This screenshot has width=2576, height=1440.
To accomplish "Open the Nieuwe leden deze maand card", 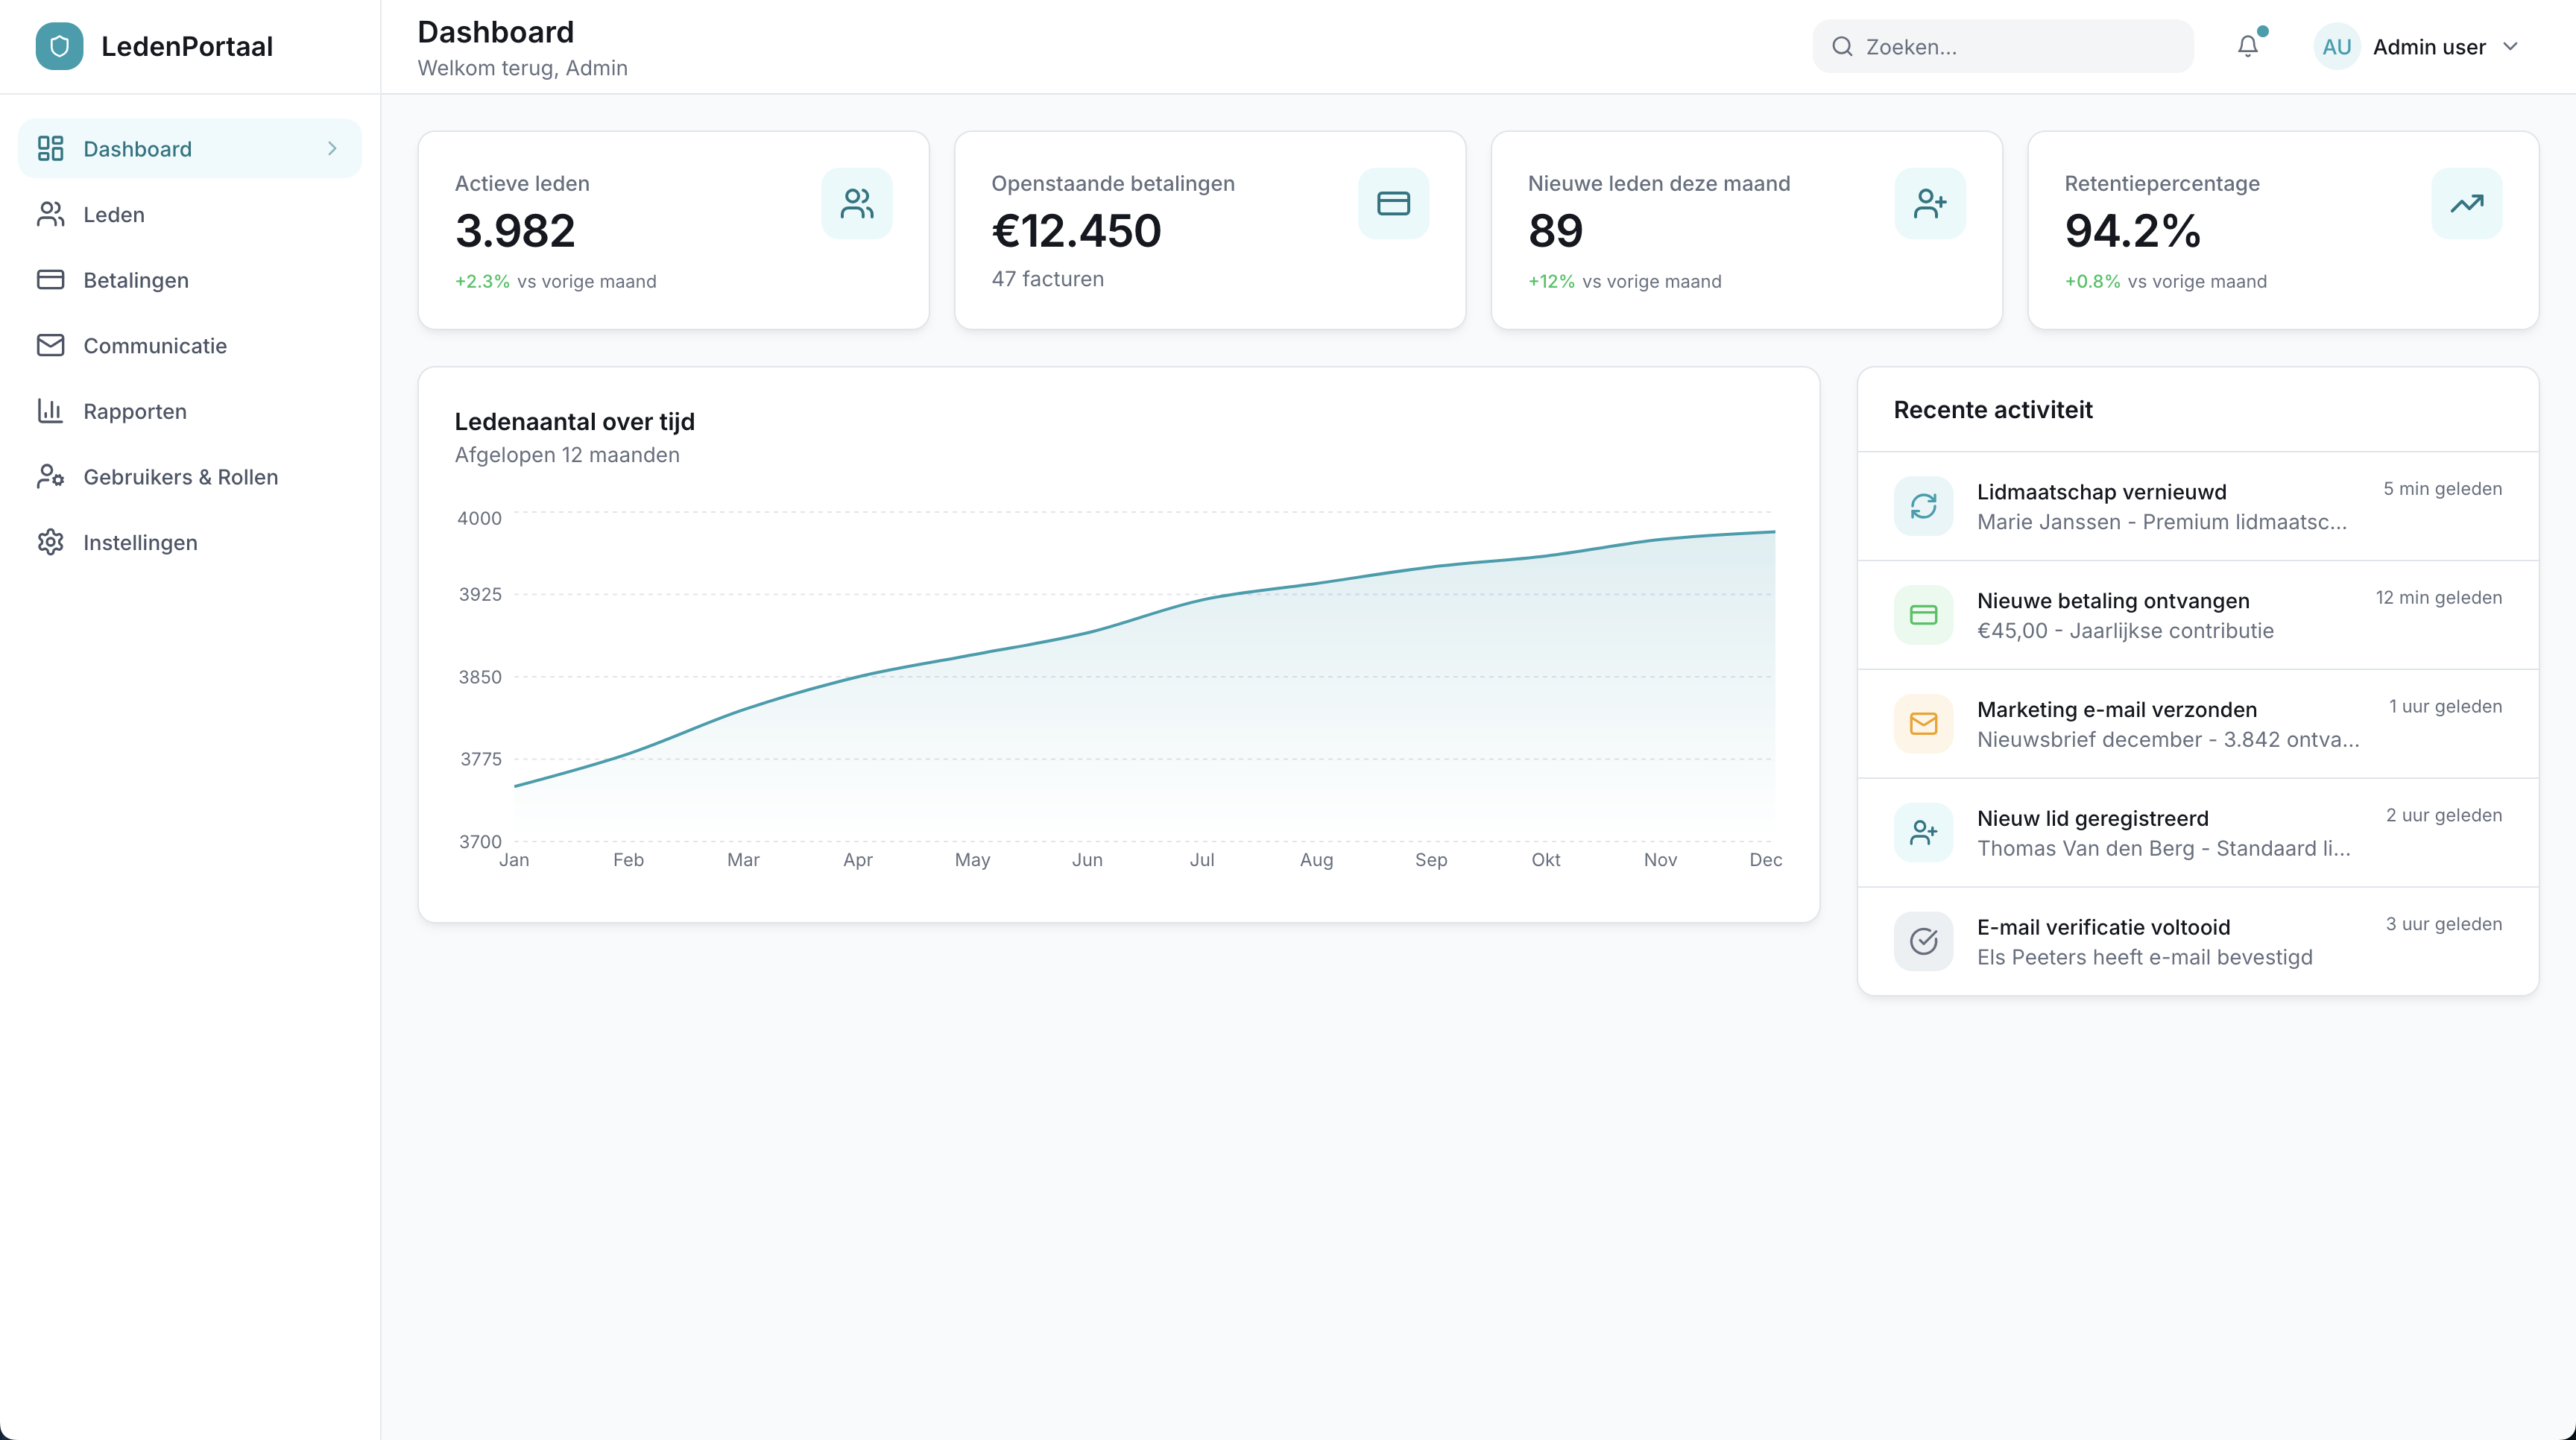I will [1746, 230].
